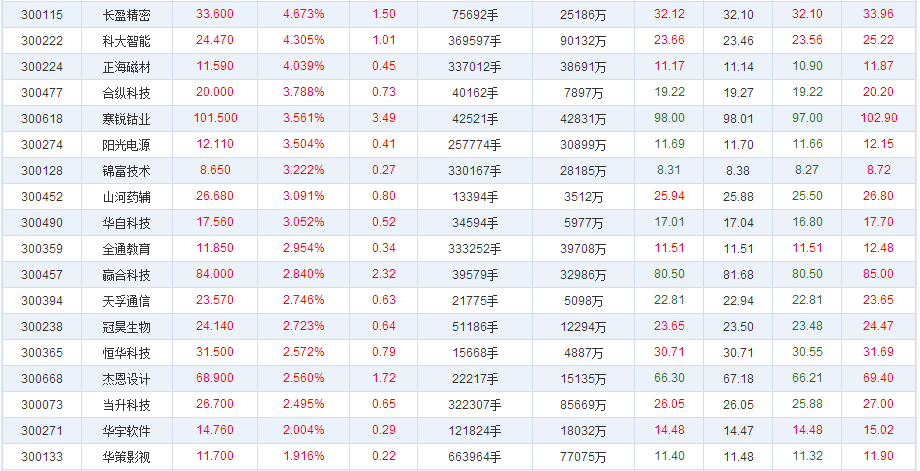This screenshot has height=471, width=920.
Task: Click volume cell 75692手
Action: [476, 15]
